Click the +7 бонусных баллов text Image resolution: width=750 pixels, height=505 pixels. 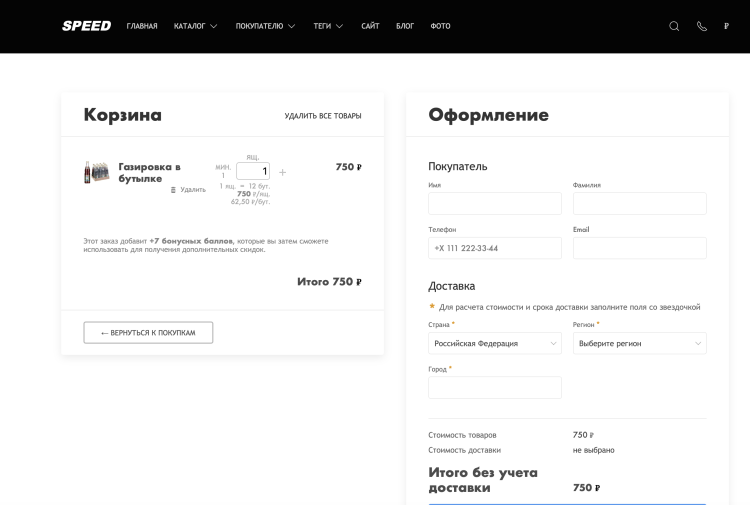pyautogui.click(x=191, y=241)
